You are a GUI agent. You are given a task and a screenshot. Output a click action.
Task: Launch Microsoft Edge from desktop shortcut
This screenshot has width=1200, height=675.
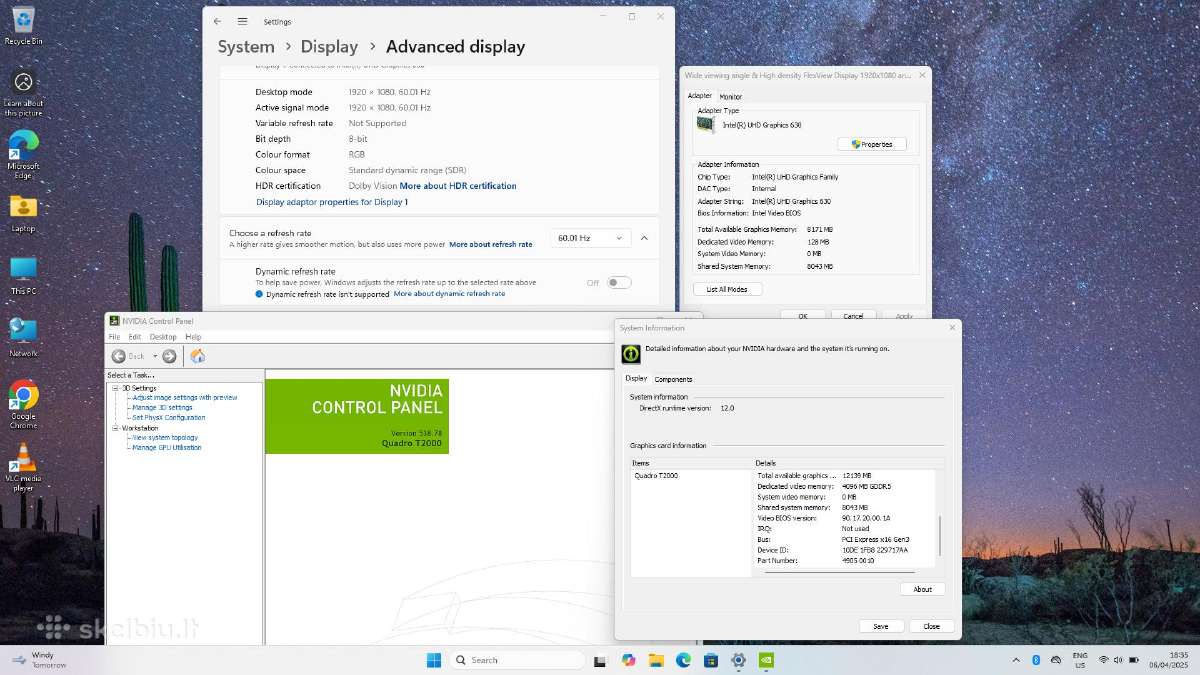pyautogui.click(x=23, y=155)
